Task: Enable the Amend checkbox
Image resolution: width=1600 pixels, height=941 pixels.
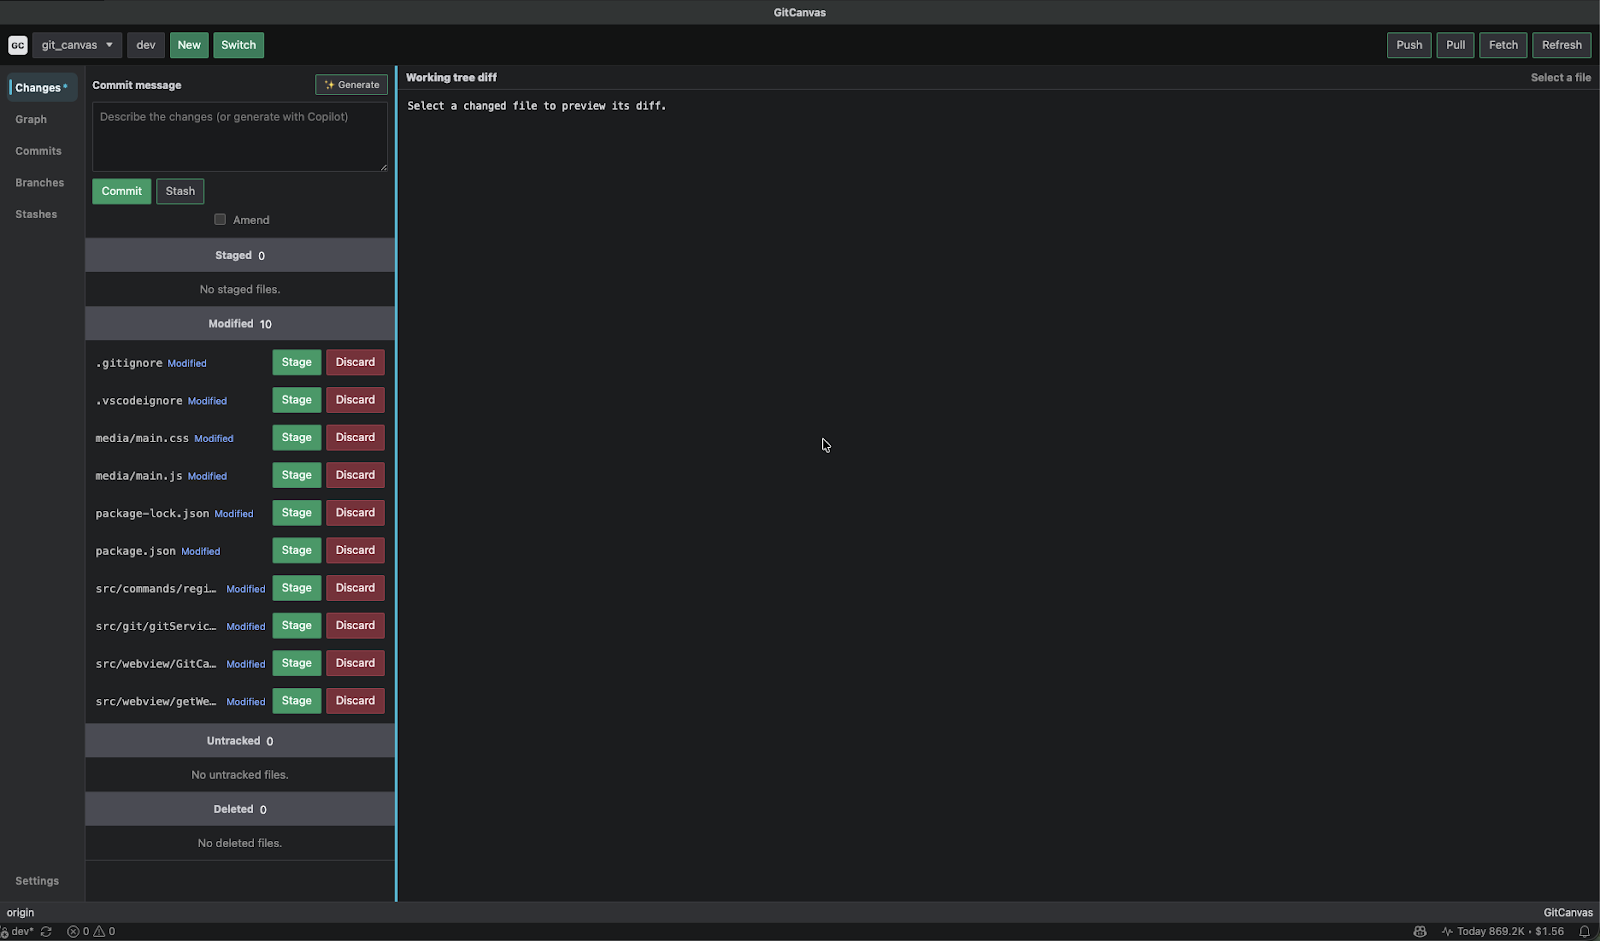Action: (220, 220)
